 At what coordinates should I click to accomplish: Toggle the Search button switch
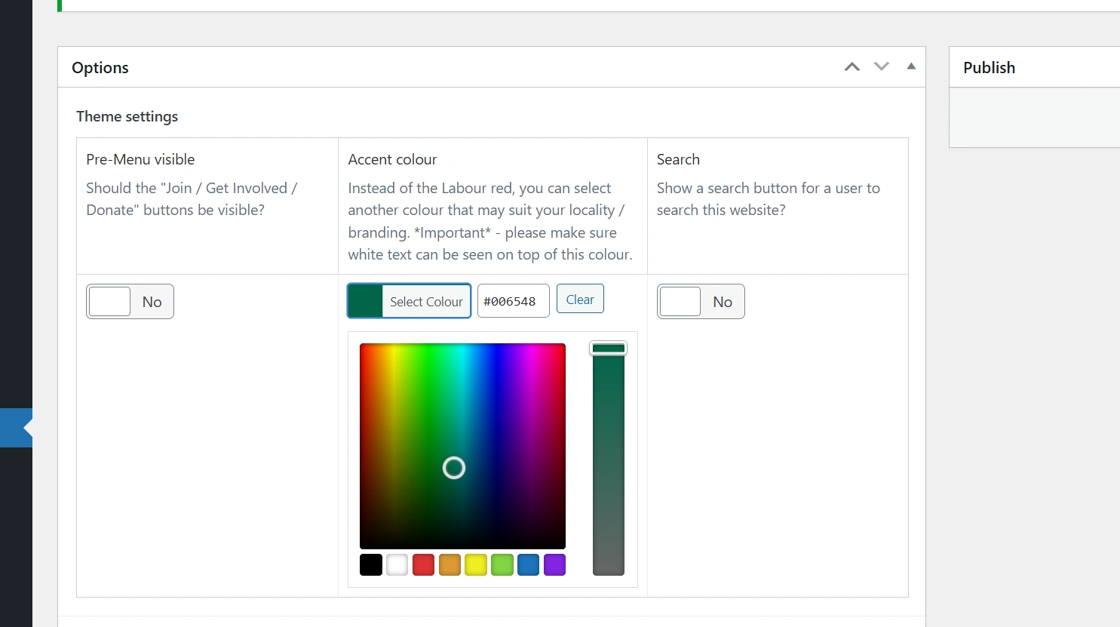pos(701,301)
